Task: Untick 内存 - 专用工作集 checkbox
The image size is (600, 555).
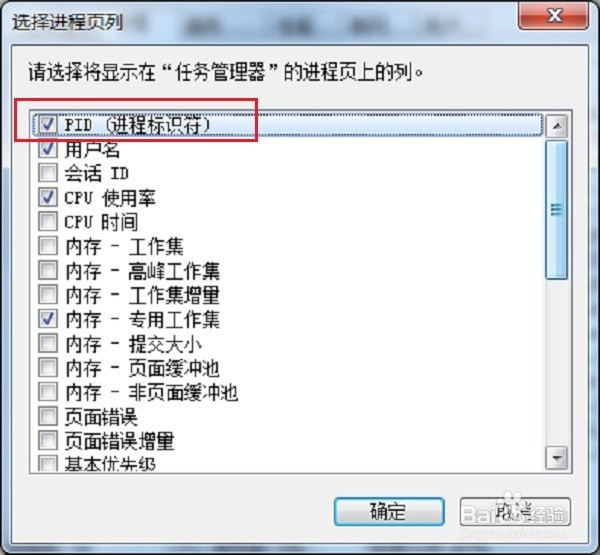Action: 48,318
